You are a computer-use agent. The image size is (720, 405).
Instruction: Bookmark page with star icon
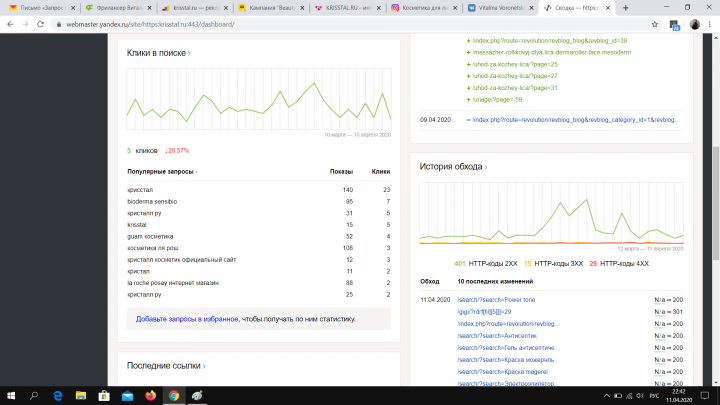click(655, 24)
